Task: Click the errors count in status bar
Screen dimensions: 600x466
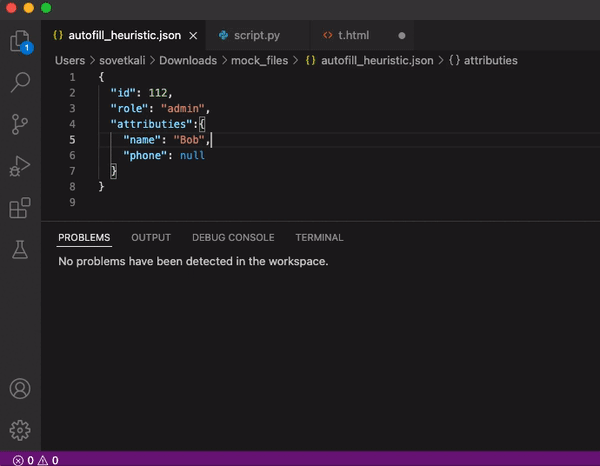Action: point(23,460)
